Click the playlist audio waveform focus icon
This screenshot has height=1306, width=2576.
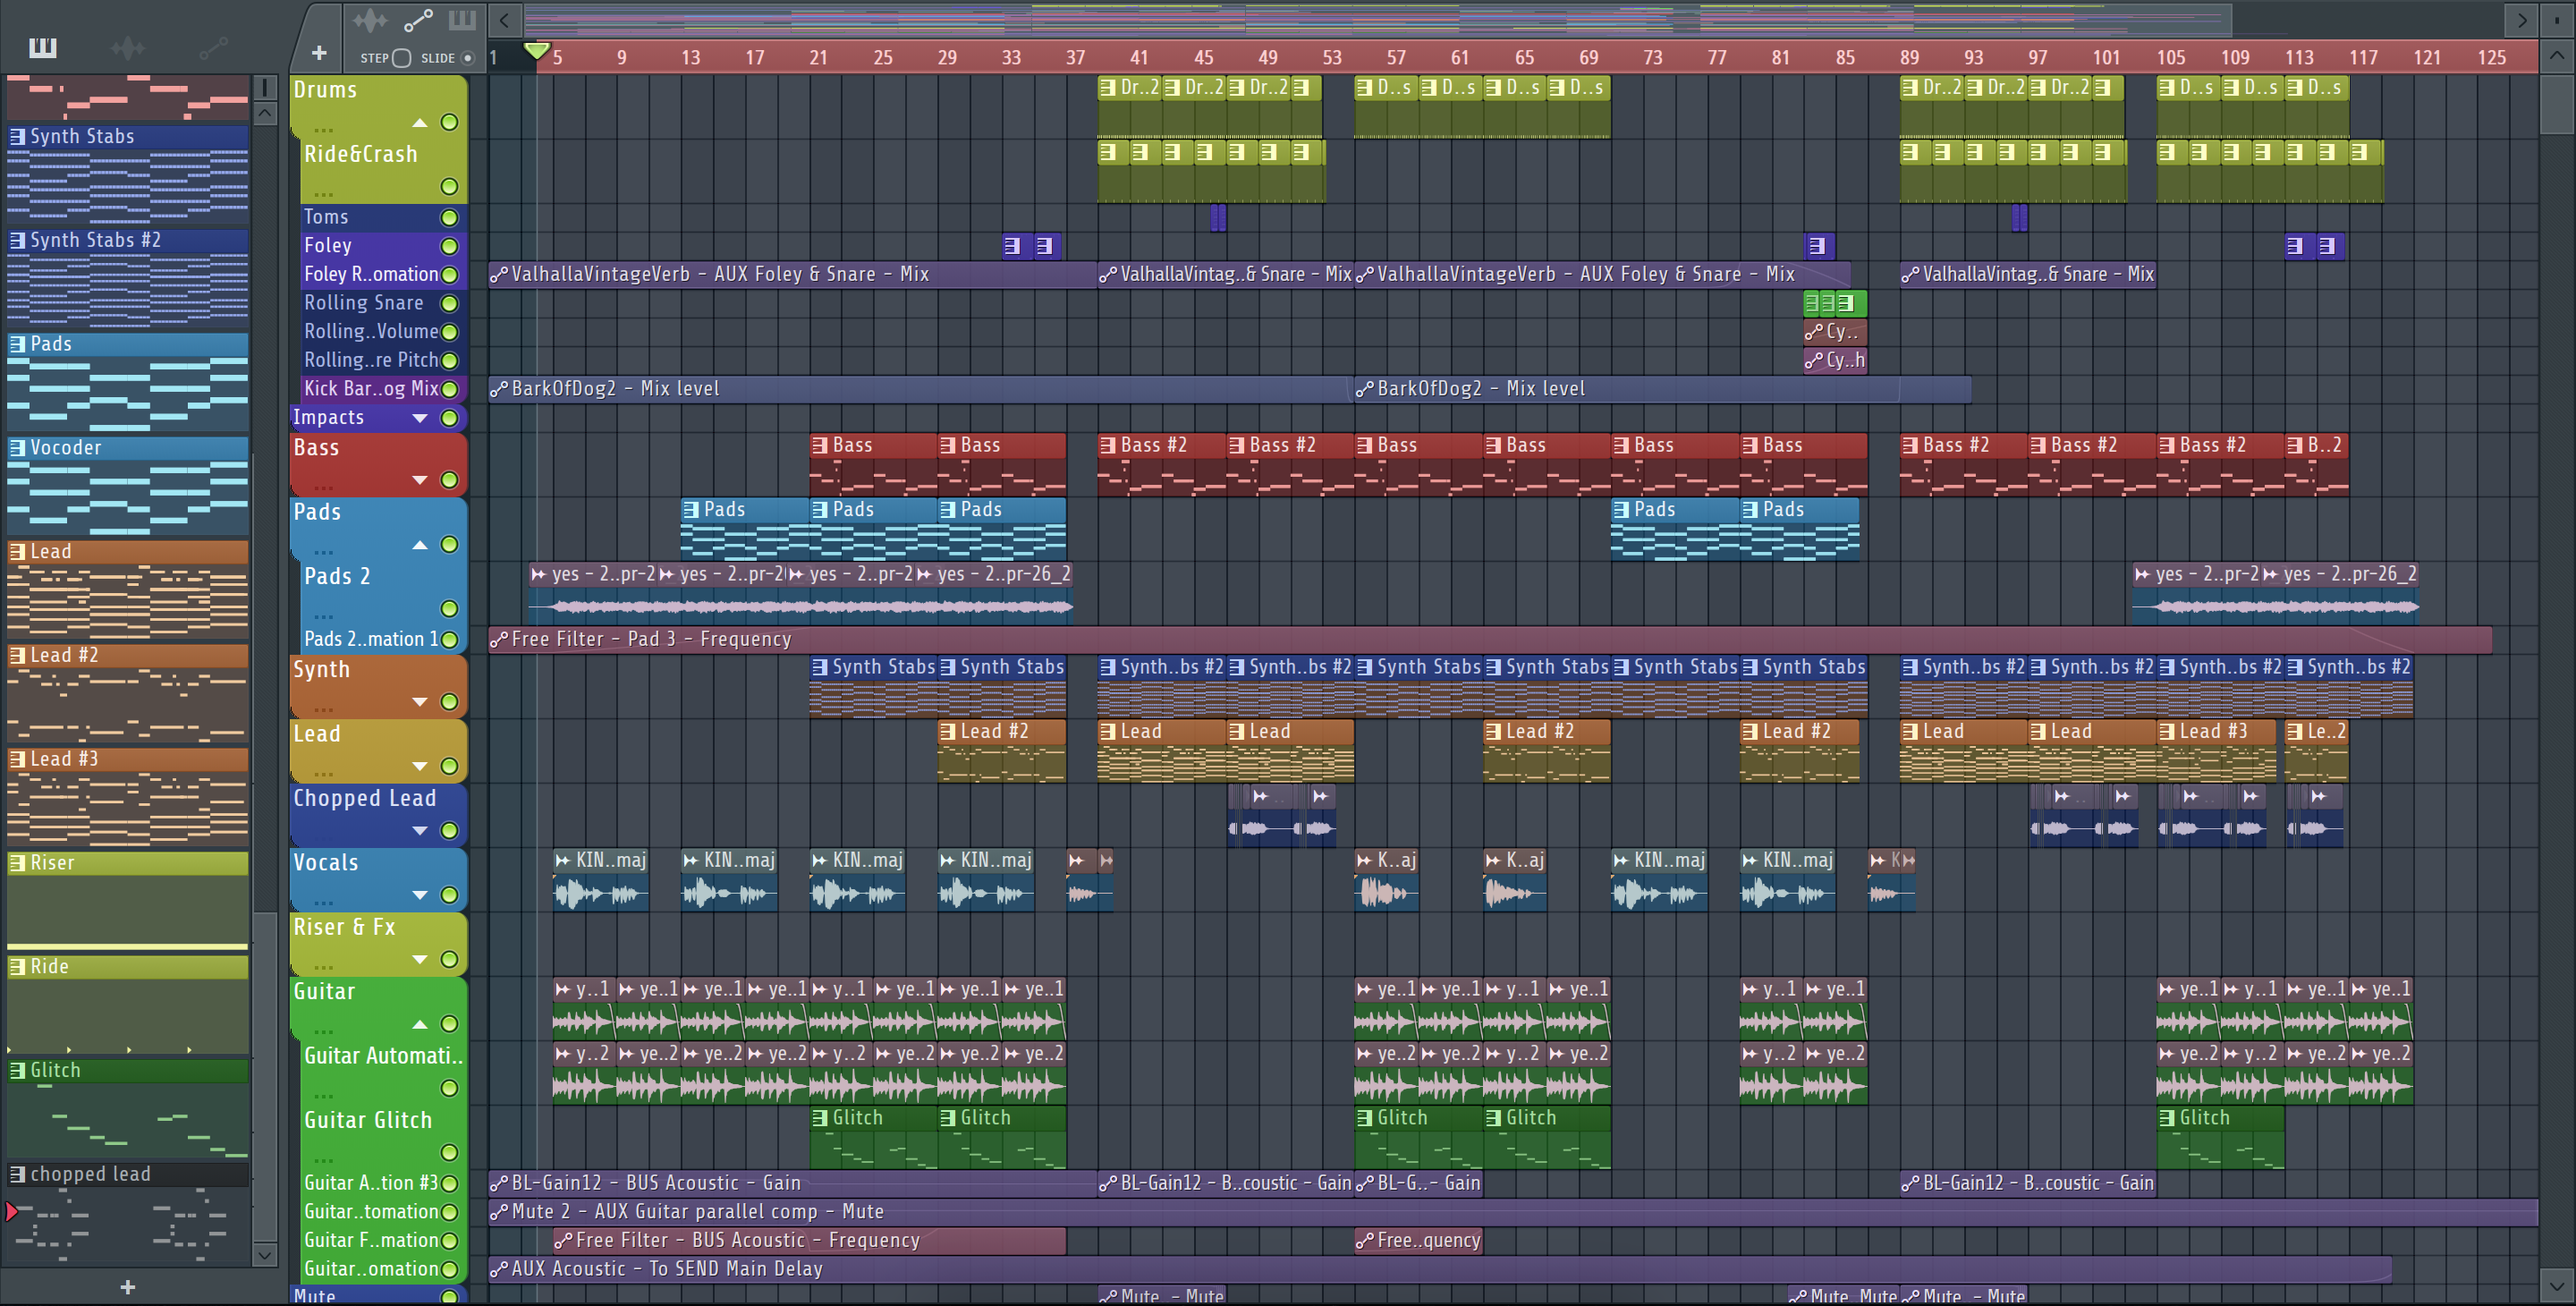point(369,20)
